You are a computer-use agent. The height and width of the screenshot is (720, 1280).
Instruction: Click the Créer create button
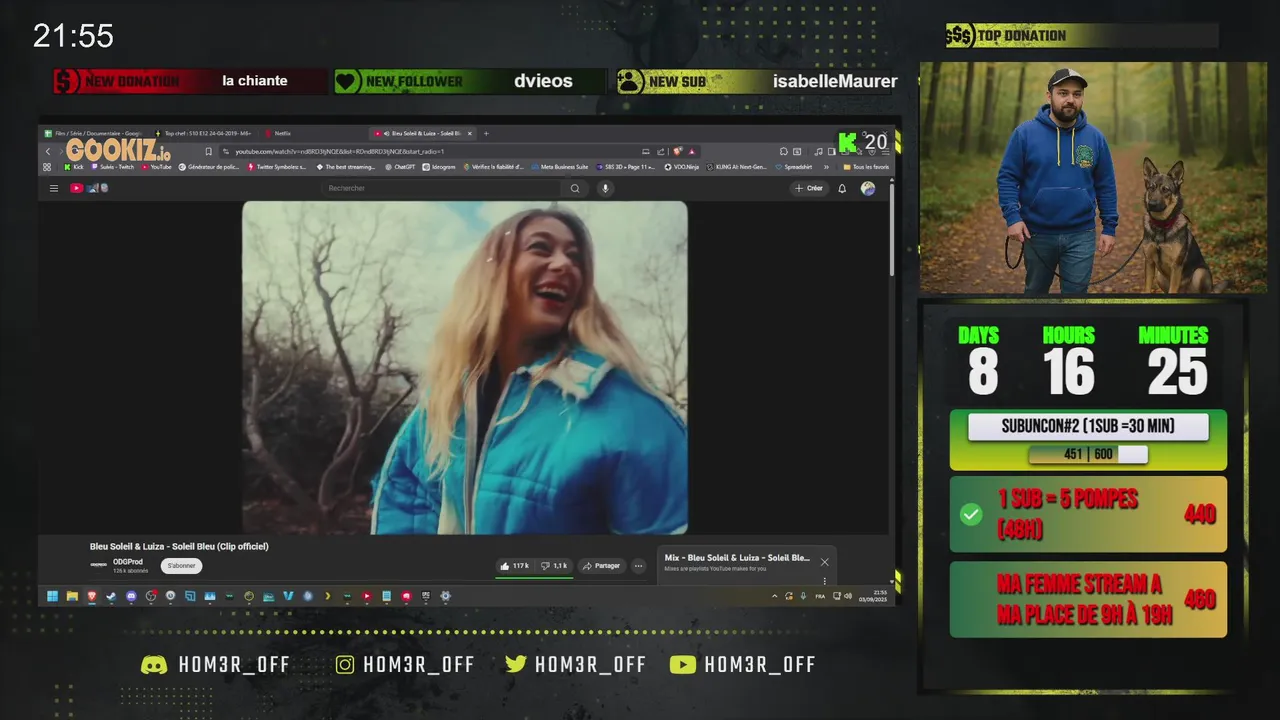coord(809,188)
